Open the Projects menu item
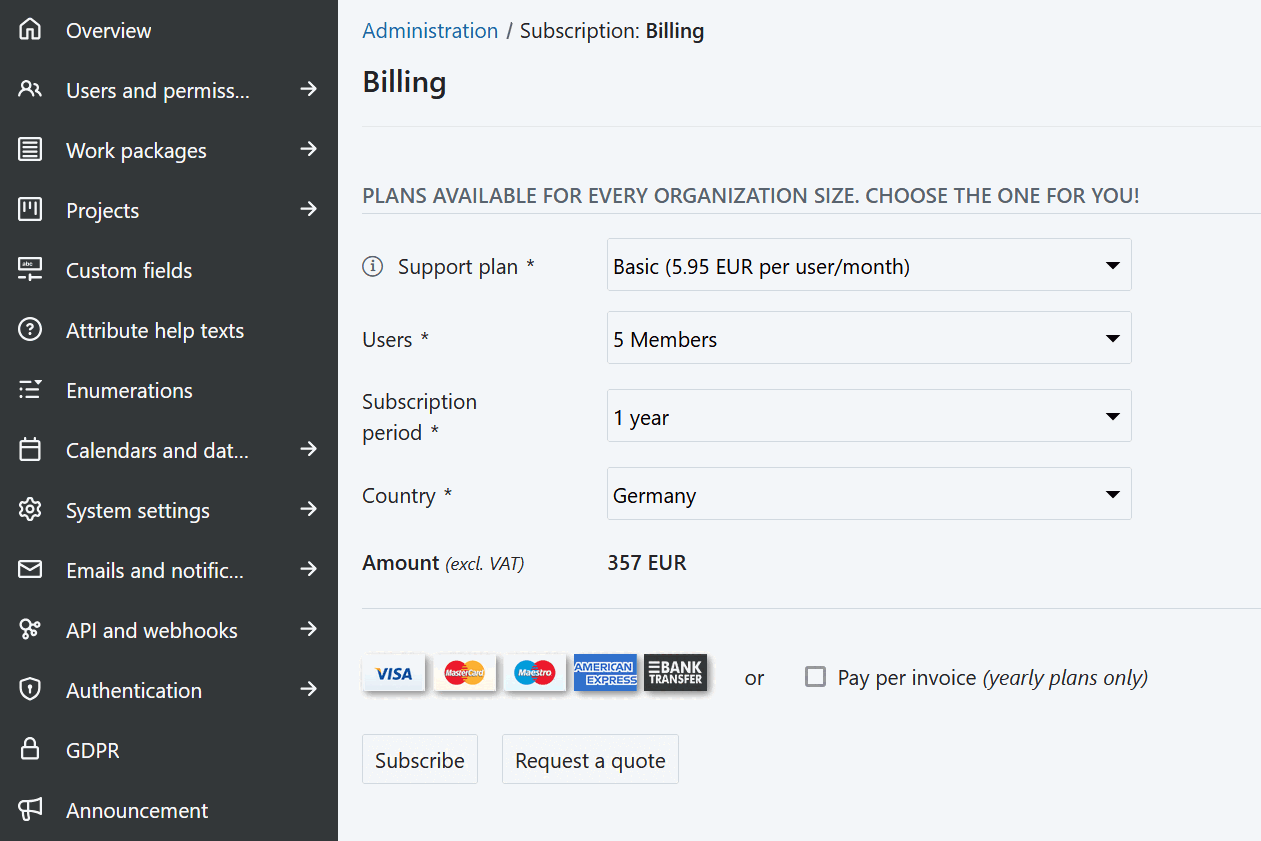The height and width of the screenshot is (841, 1261). click(103, 210)
